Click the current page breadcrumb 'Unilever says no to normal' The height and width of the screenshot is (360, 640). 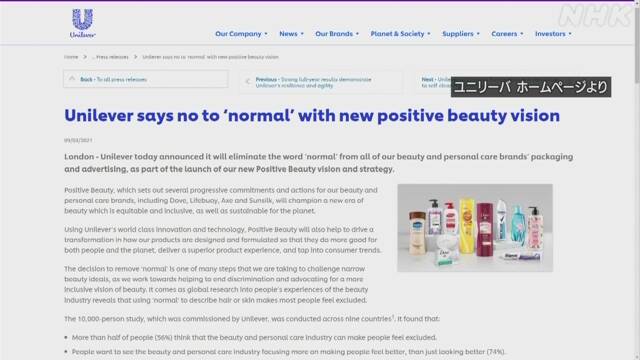210,57
